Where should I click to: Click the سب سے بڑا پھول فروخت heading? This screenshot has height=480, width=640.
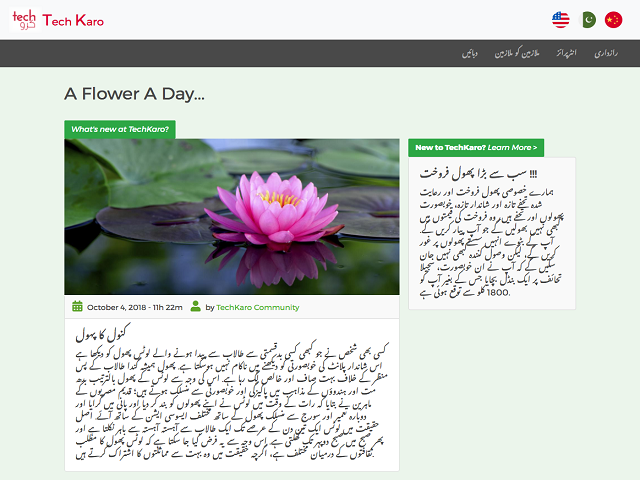478,173
